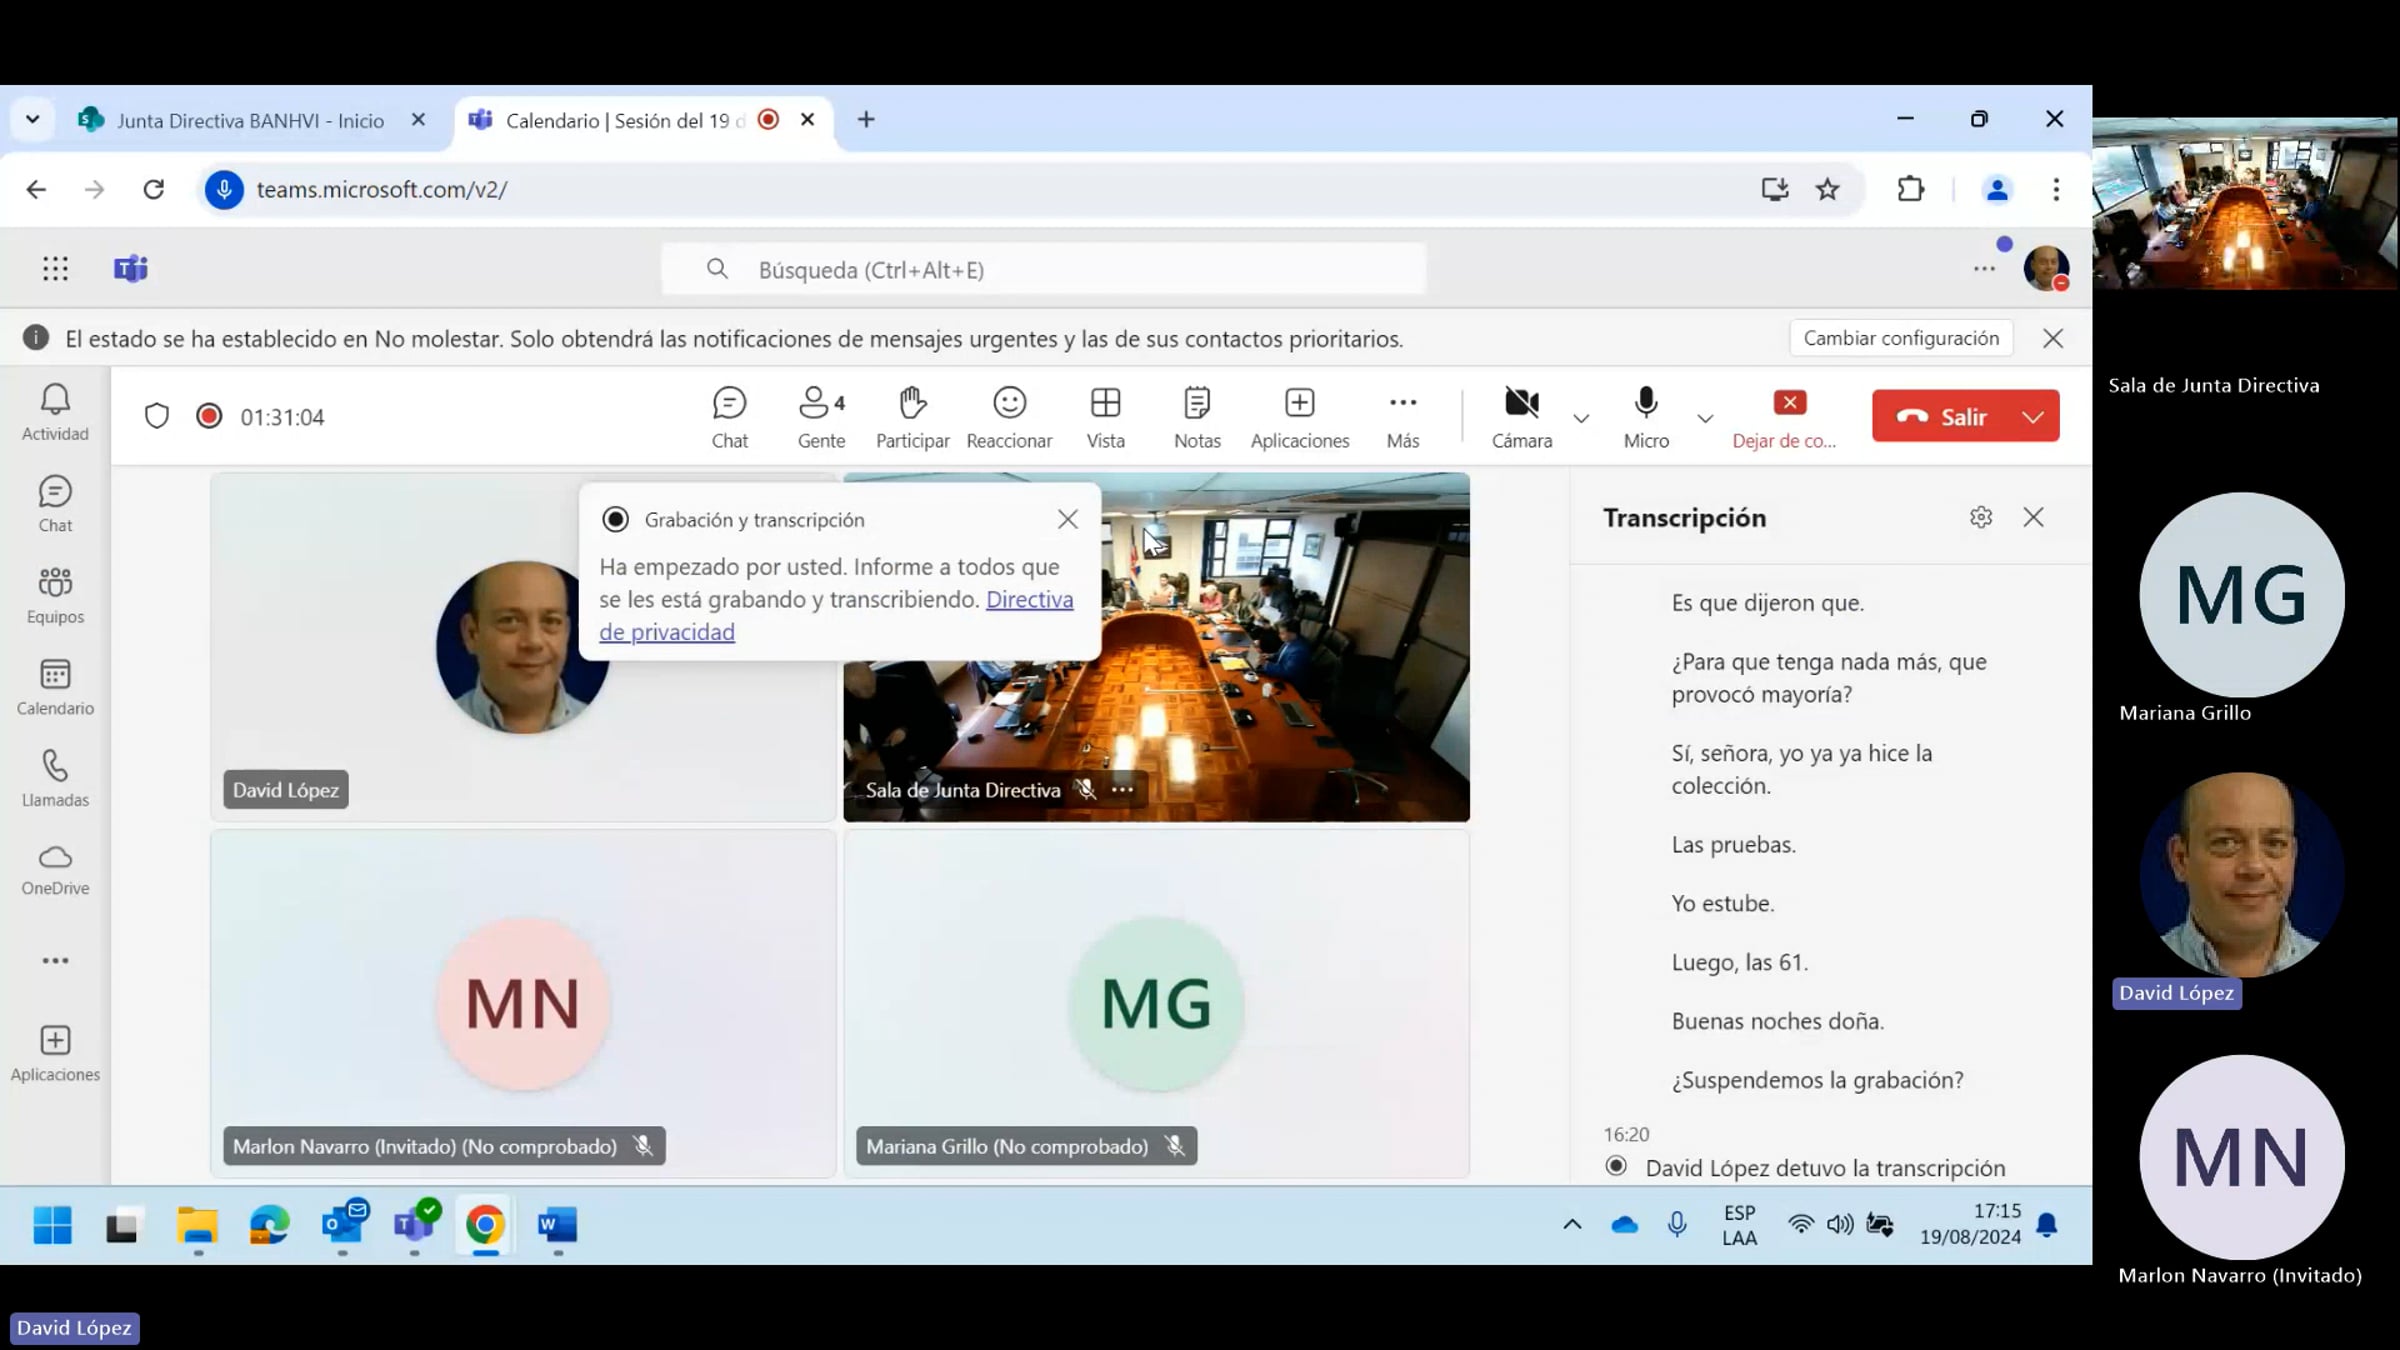Show more apps via sidebar ellipsis
The height and width of the screenshot is (1350, 2400).
pos(55,961)
